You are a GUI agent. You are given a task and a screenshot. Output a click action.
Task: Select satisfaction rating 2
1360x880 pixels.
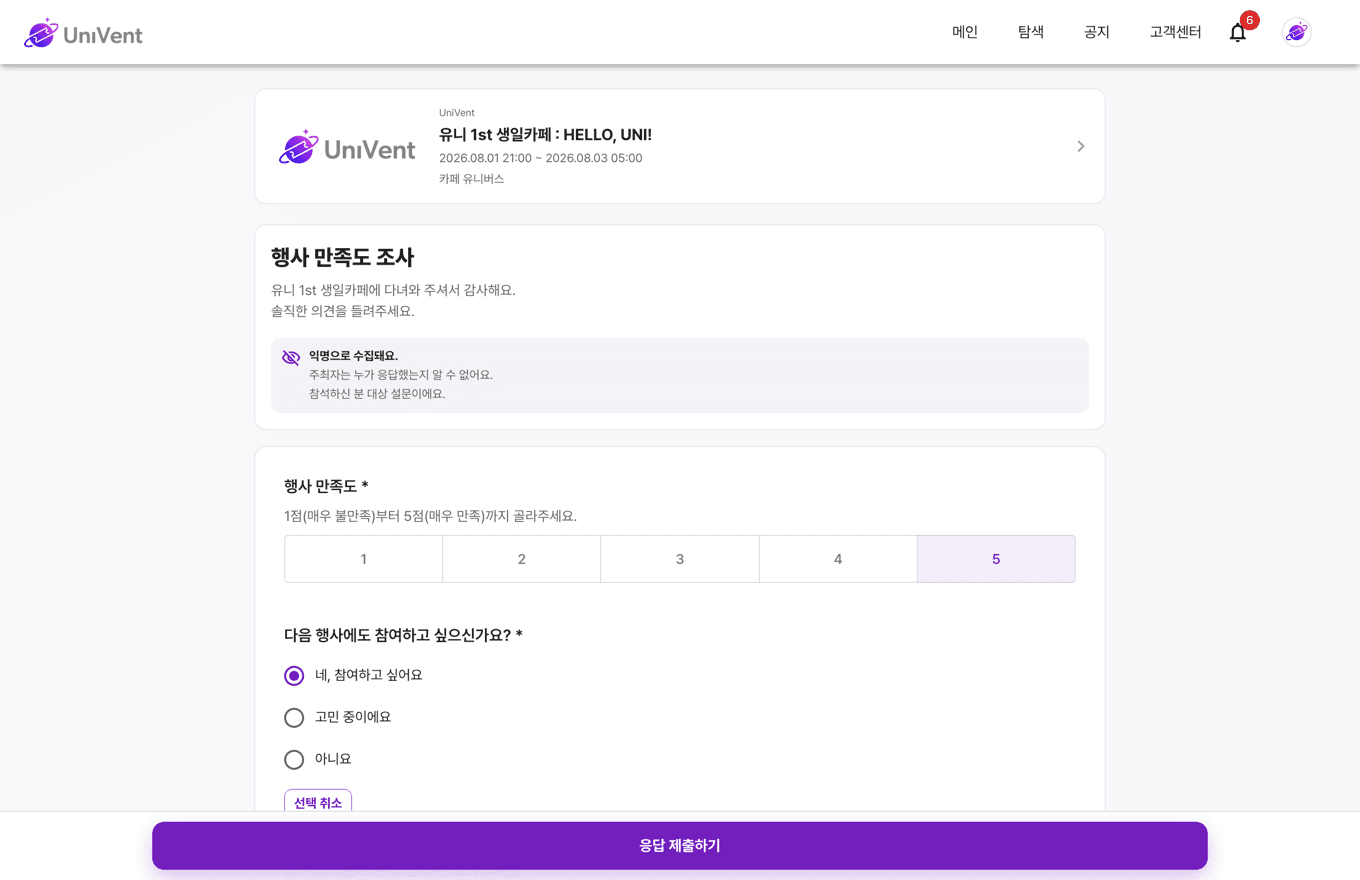click(x=522, y=559)
